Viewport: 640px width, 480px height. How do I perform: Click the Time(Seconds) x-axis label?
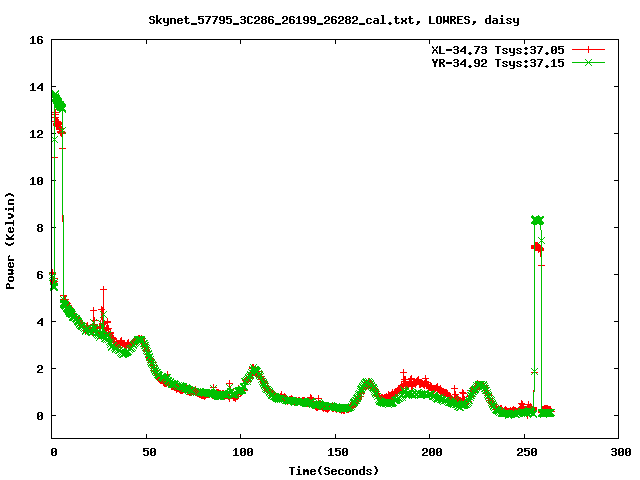pos(335,470)
